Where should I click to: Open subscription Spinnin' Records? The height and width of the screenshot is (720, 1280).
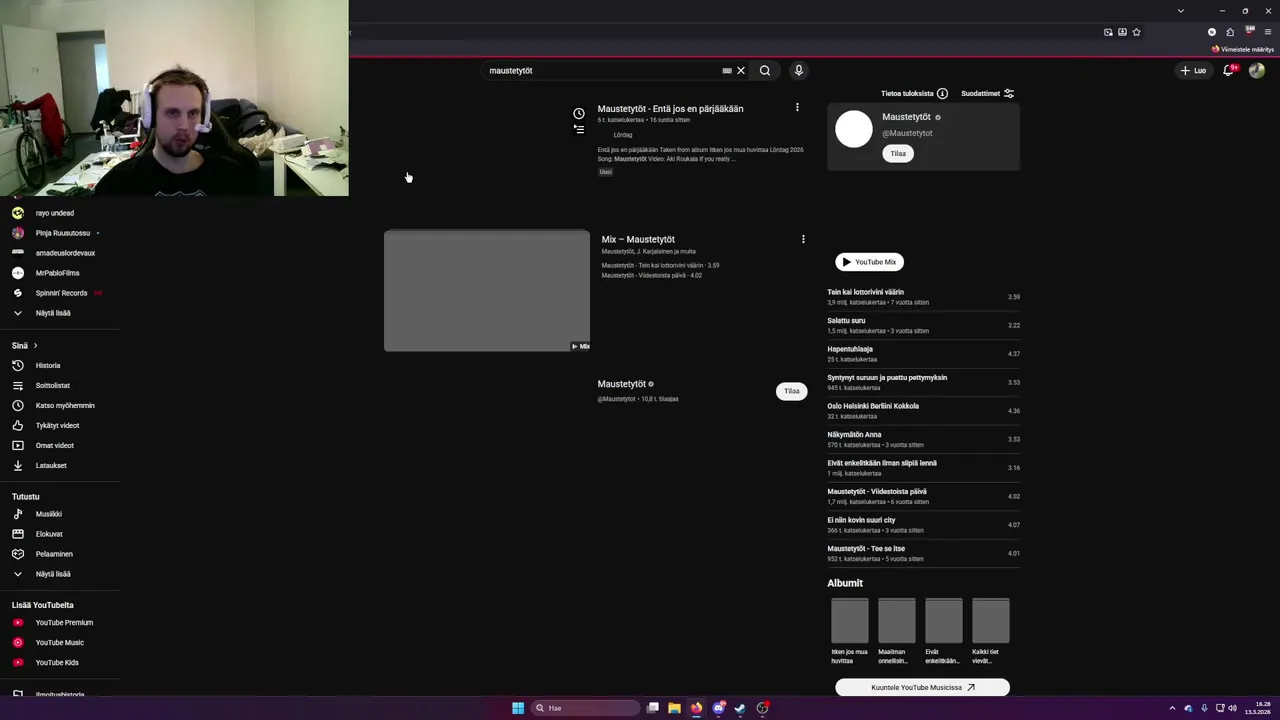pos(60,293)
